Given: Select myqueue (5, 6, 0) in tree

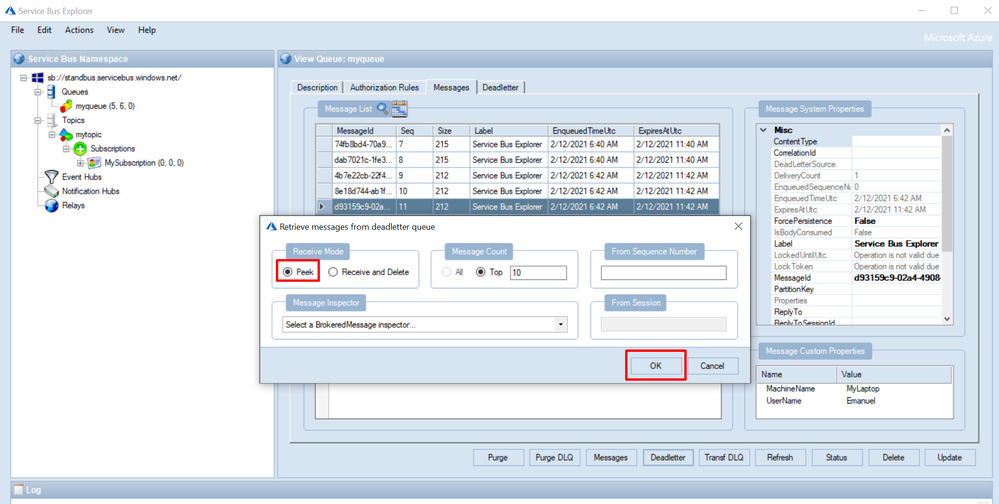Looking at the screenshot, I should tap(105, 106).
